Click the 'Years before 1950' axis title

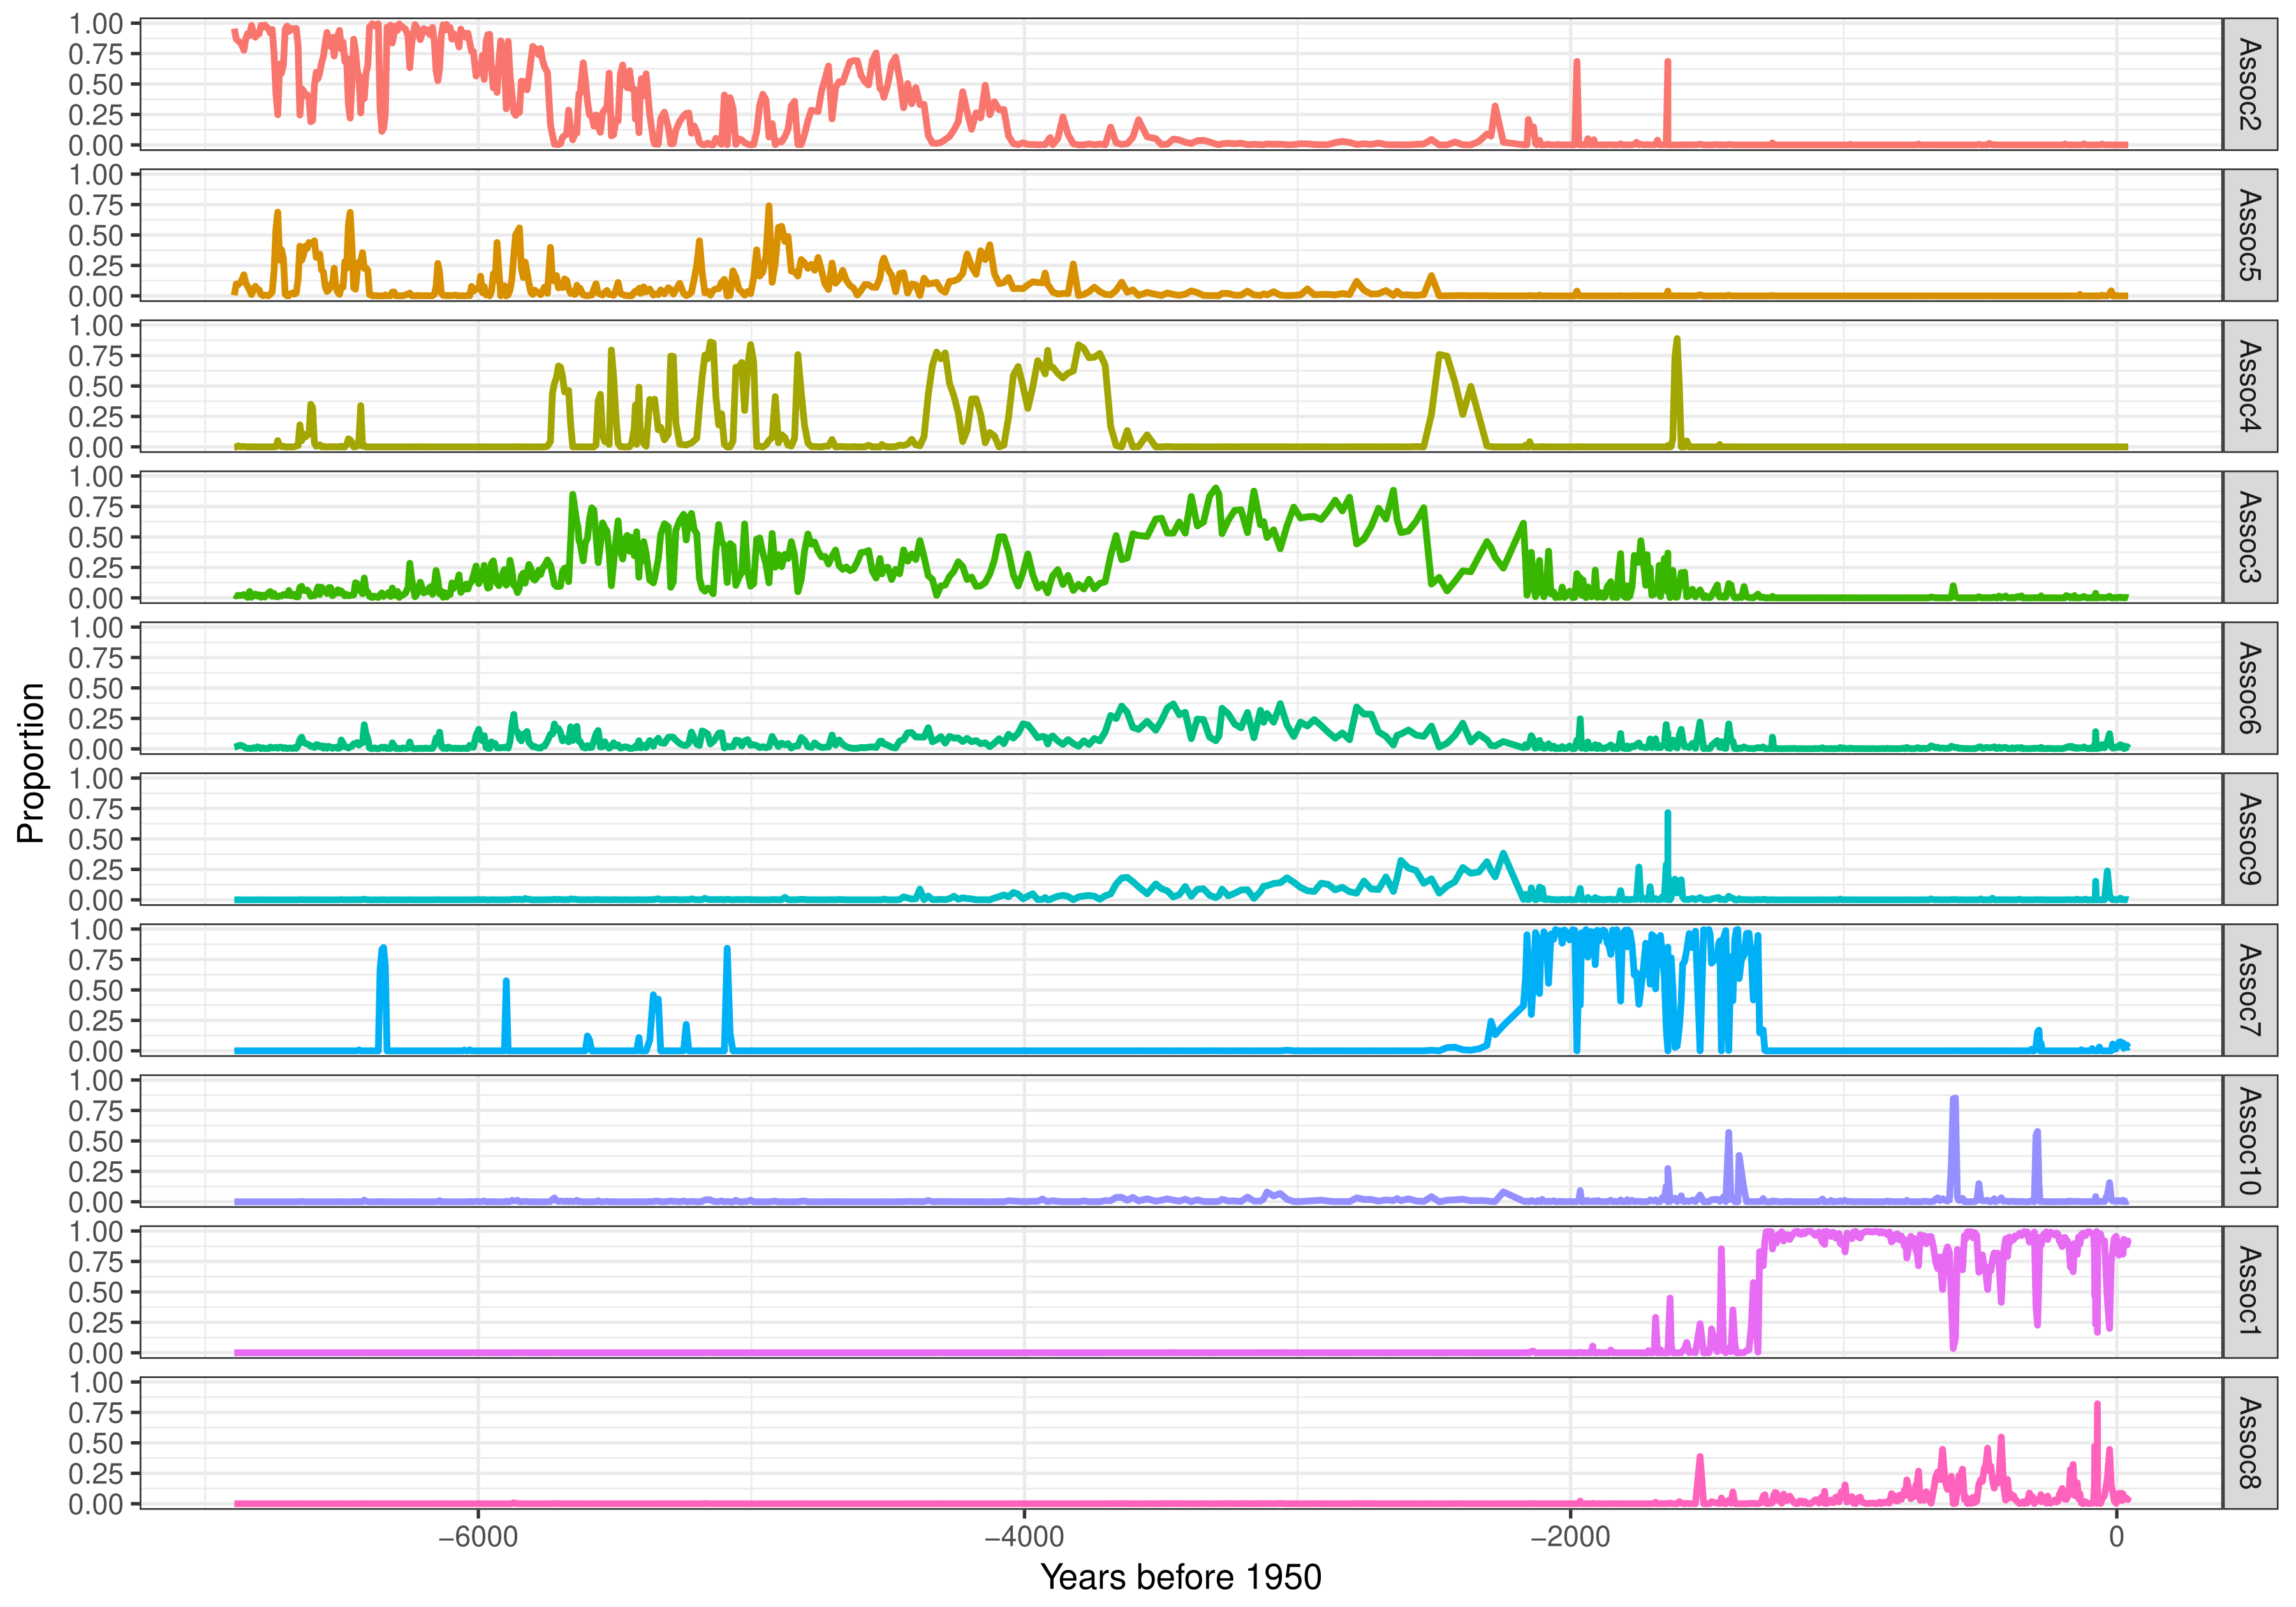pos(1181,1577)
